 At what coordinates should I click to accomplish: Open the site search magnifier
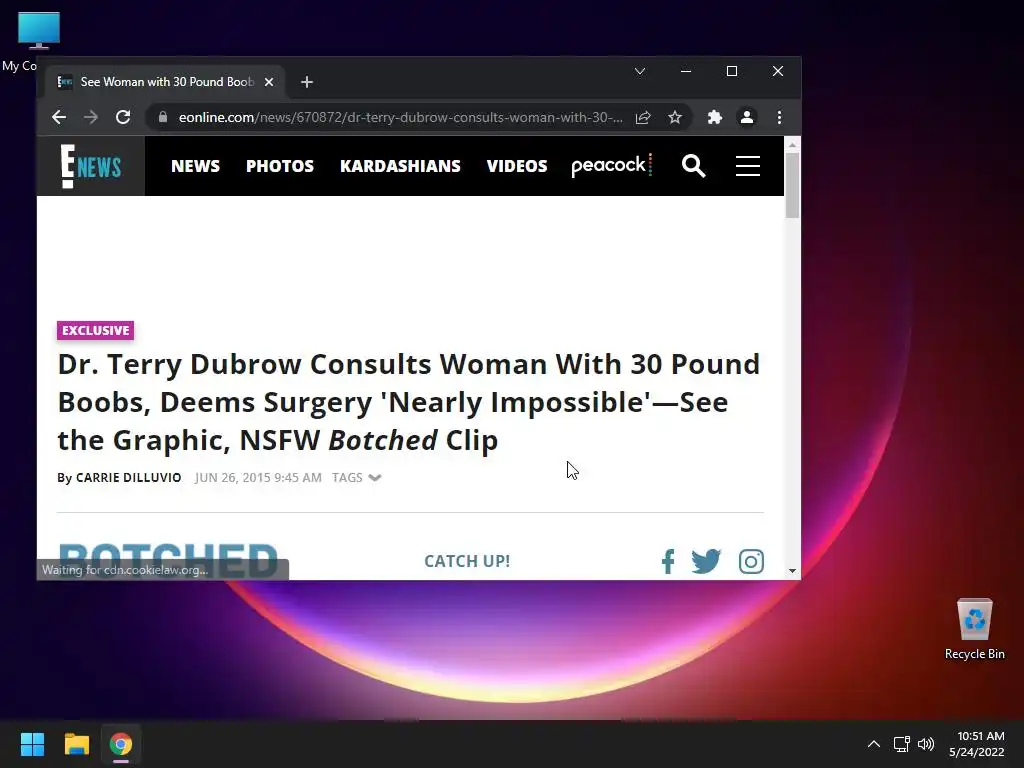tap(694, 166)
